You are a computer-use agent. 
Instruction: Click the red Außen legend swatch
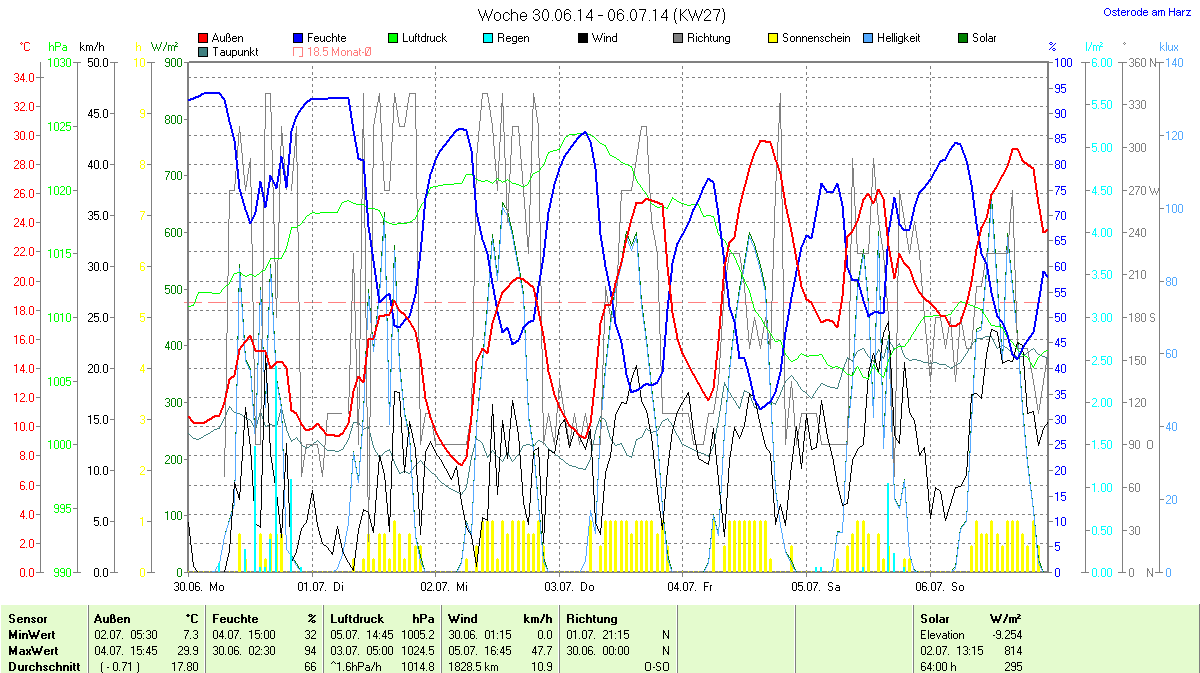(204, 39)
